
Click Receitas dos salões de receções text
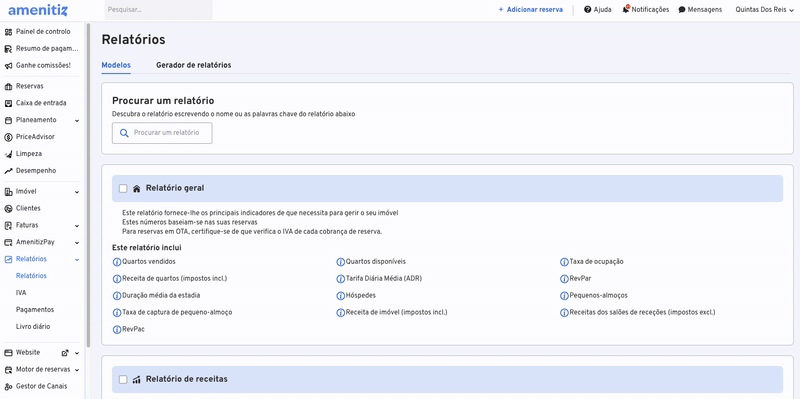tap(642, 312)
